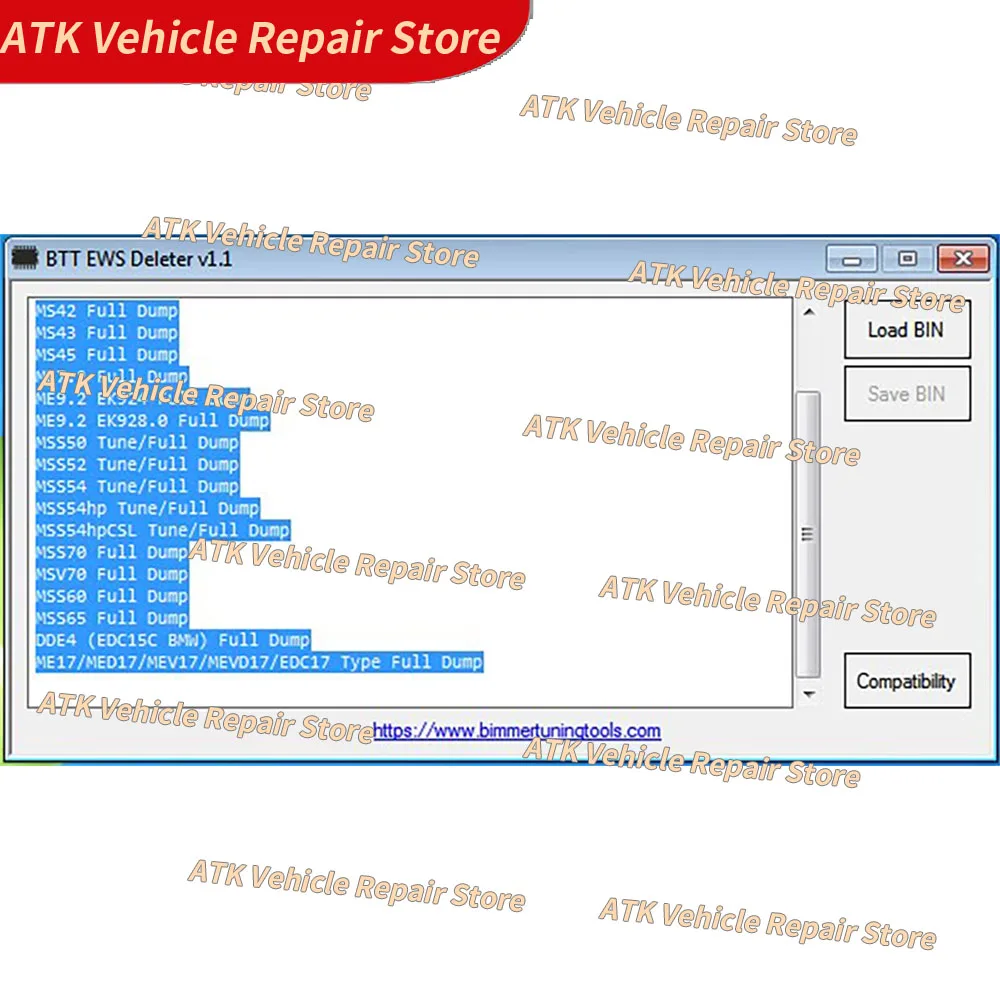This screenshot has height=1000, width=1000.
Task: Select MSS54 Tune/Full Dump row
Action: click(137, 487)
